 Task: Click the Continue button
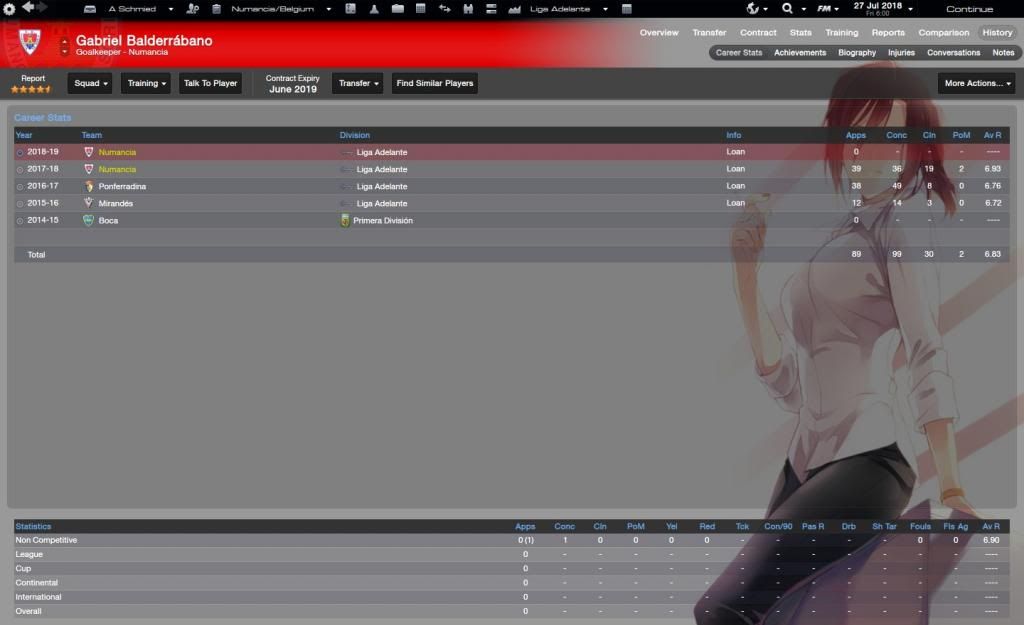point(969,9)
